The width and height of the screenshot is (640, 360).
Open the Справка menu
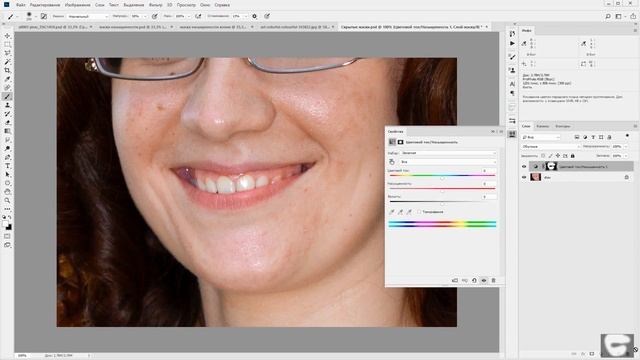tap(222, 5)
